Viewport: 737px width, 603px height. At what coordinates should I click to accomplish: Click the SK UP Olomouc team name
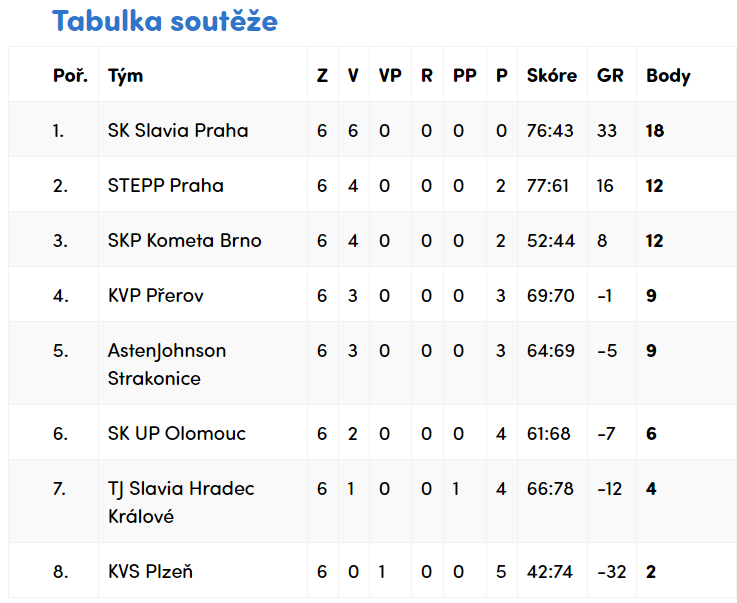point(176,433)
